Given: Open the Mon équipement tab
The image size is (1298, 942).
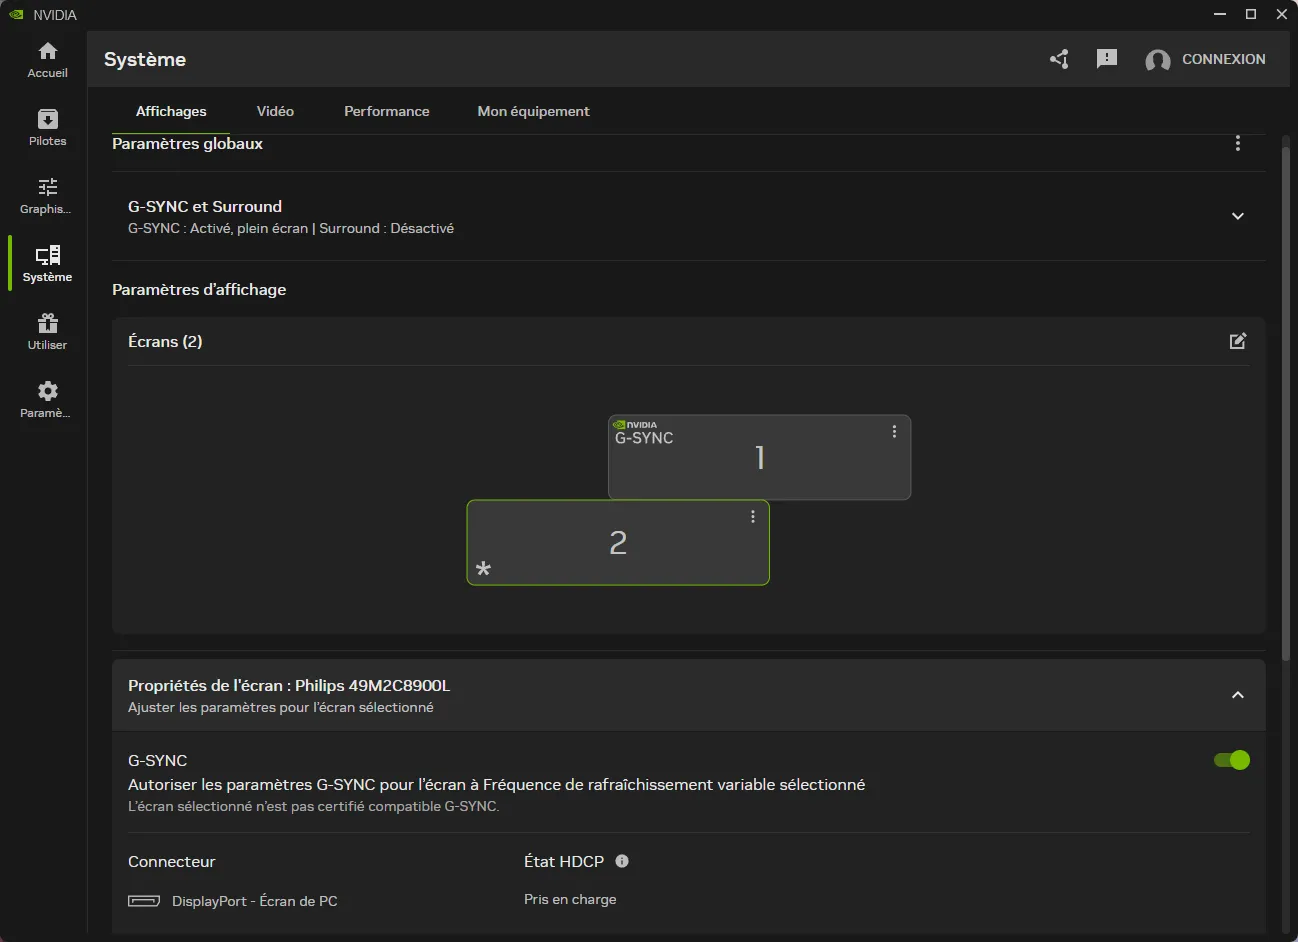Looking at the screenshot, I should click(533, 111).
